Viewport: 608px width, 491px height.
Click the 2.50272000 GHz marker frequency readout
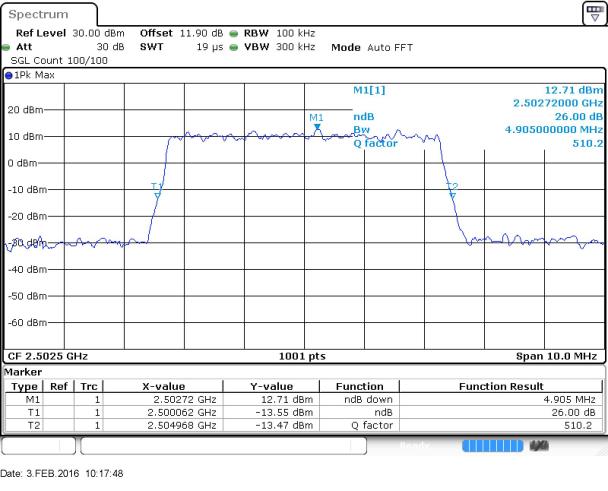(558, 103)
